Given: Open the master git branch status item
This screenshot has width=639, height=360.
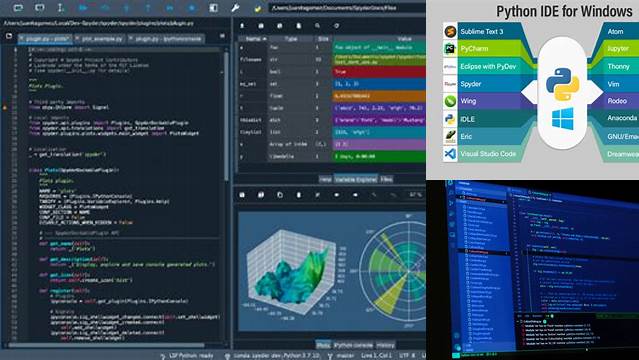Looking at the screenshot, I should (342, 356).
